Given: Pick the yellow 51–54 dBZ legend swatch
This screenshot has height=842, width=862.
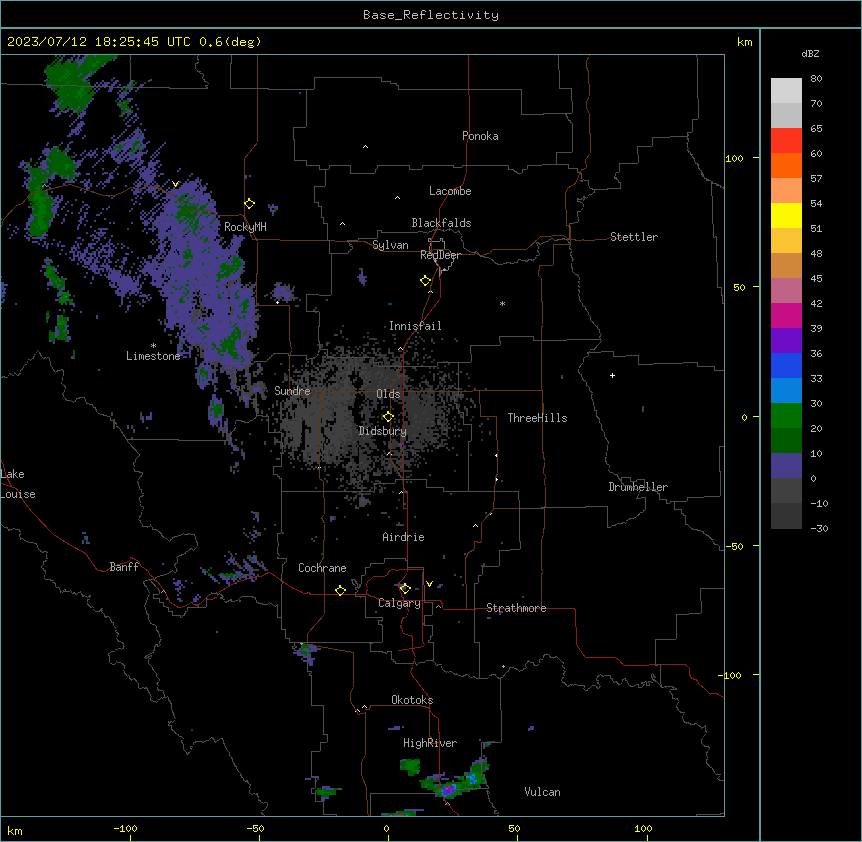Looking at the screenshot, I should click(x=786, y=215).
